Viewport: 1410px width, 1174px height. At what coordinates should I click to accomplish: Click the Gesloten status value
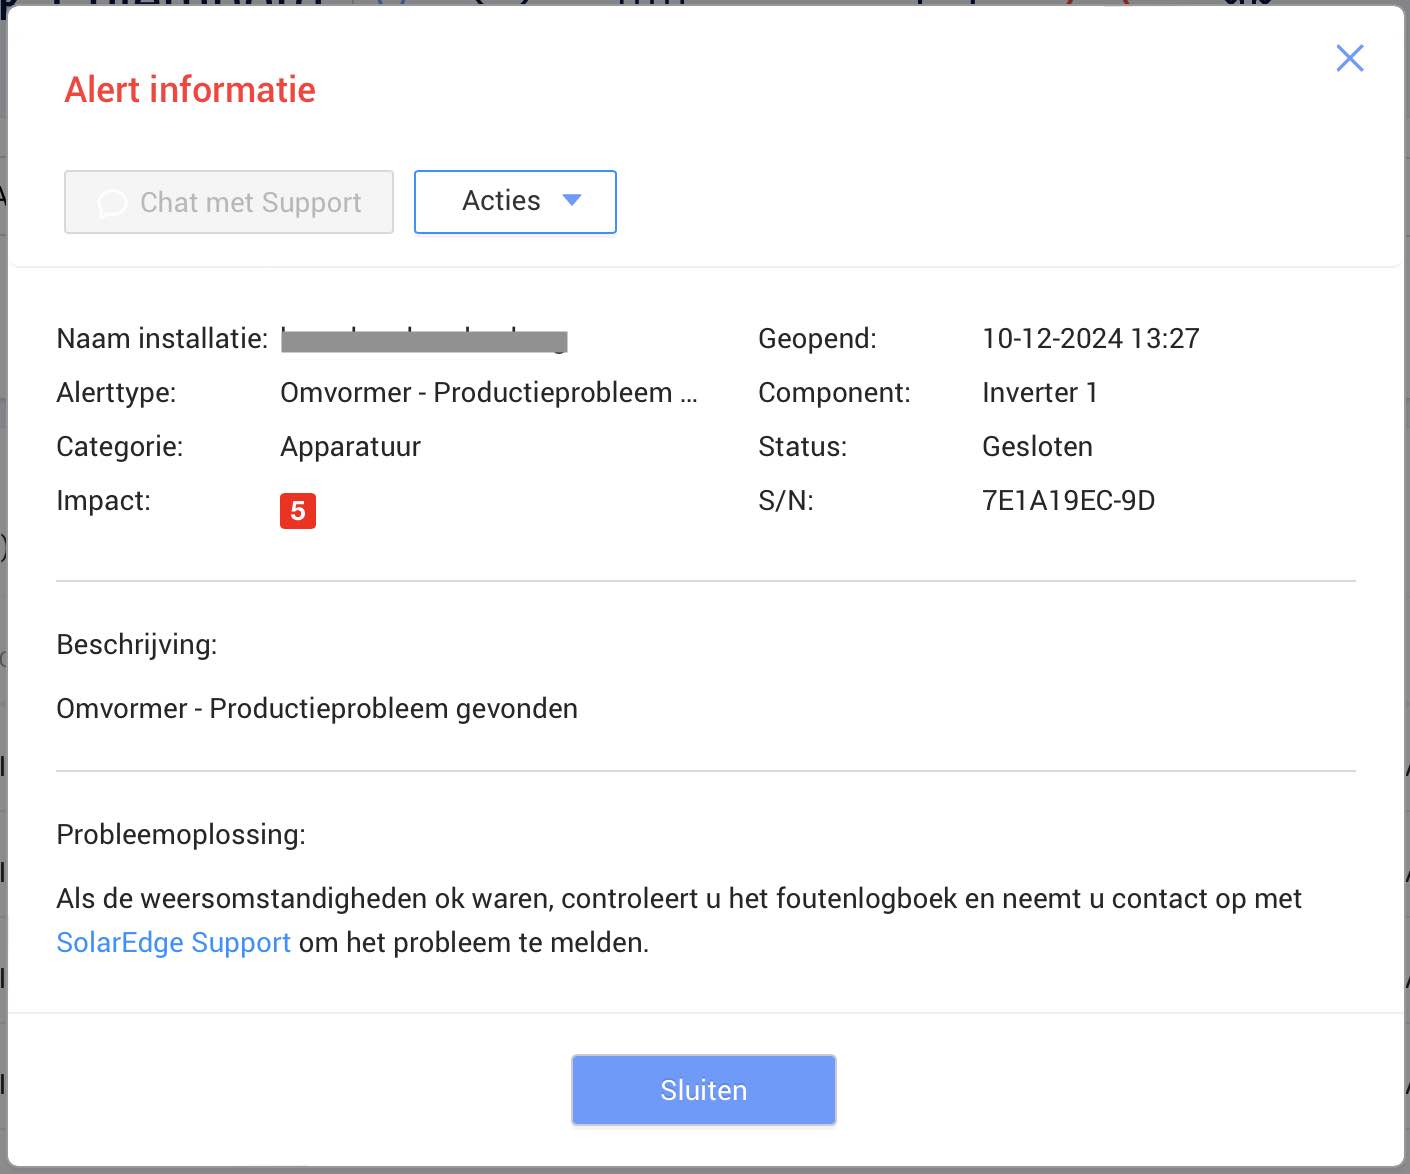[1037, 446]
